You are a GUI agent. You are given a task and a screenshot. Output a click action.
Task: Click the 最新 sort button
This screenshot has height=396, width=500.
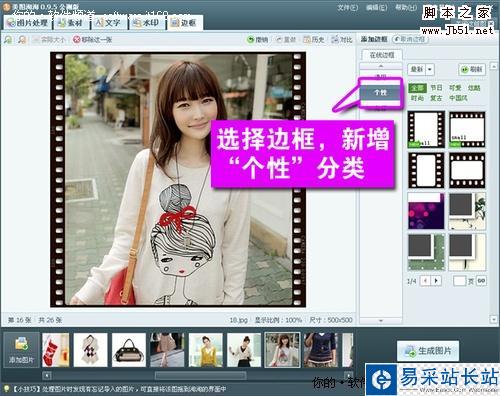(417, 69)
